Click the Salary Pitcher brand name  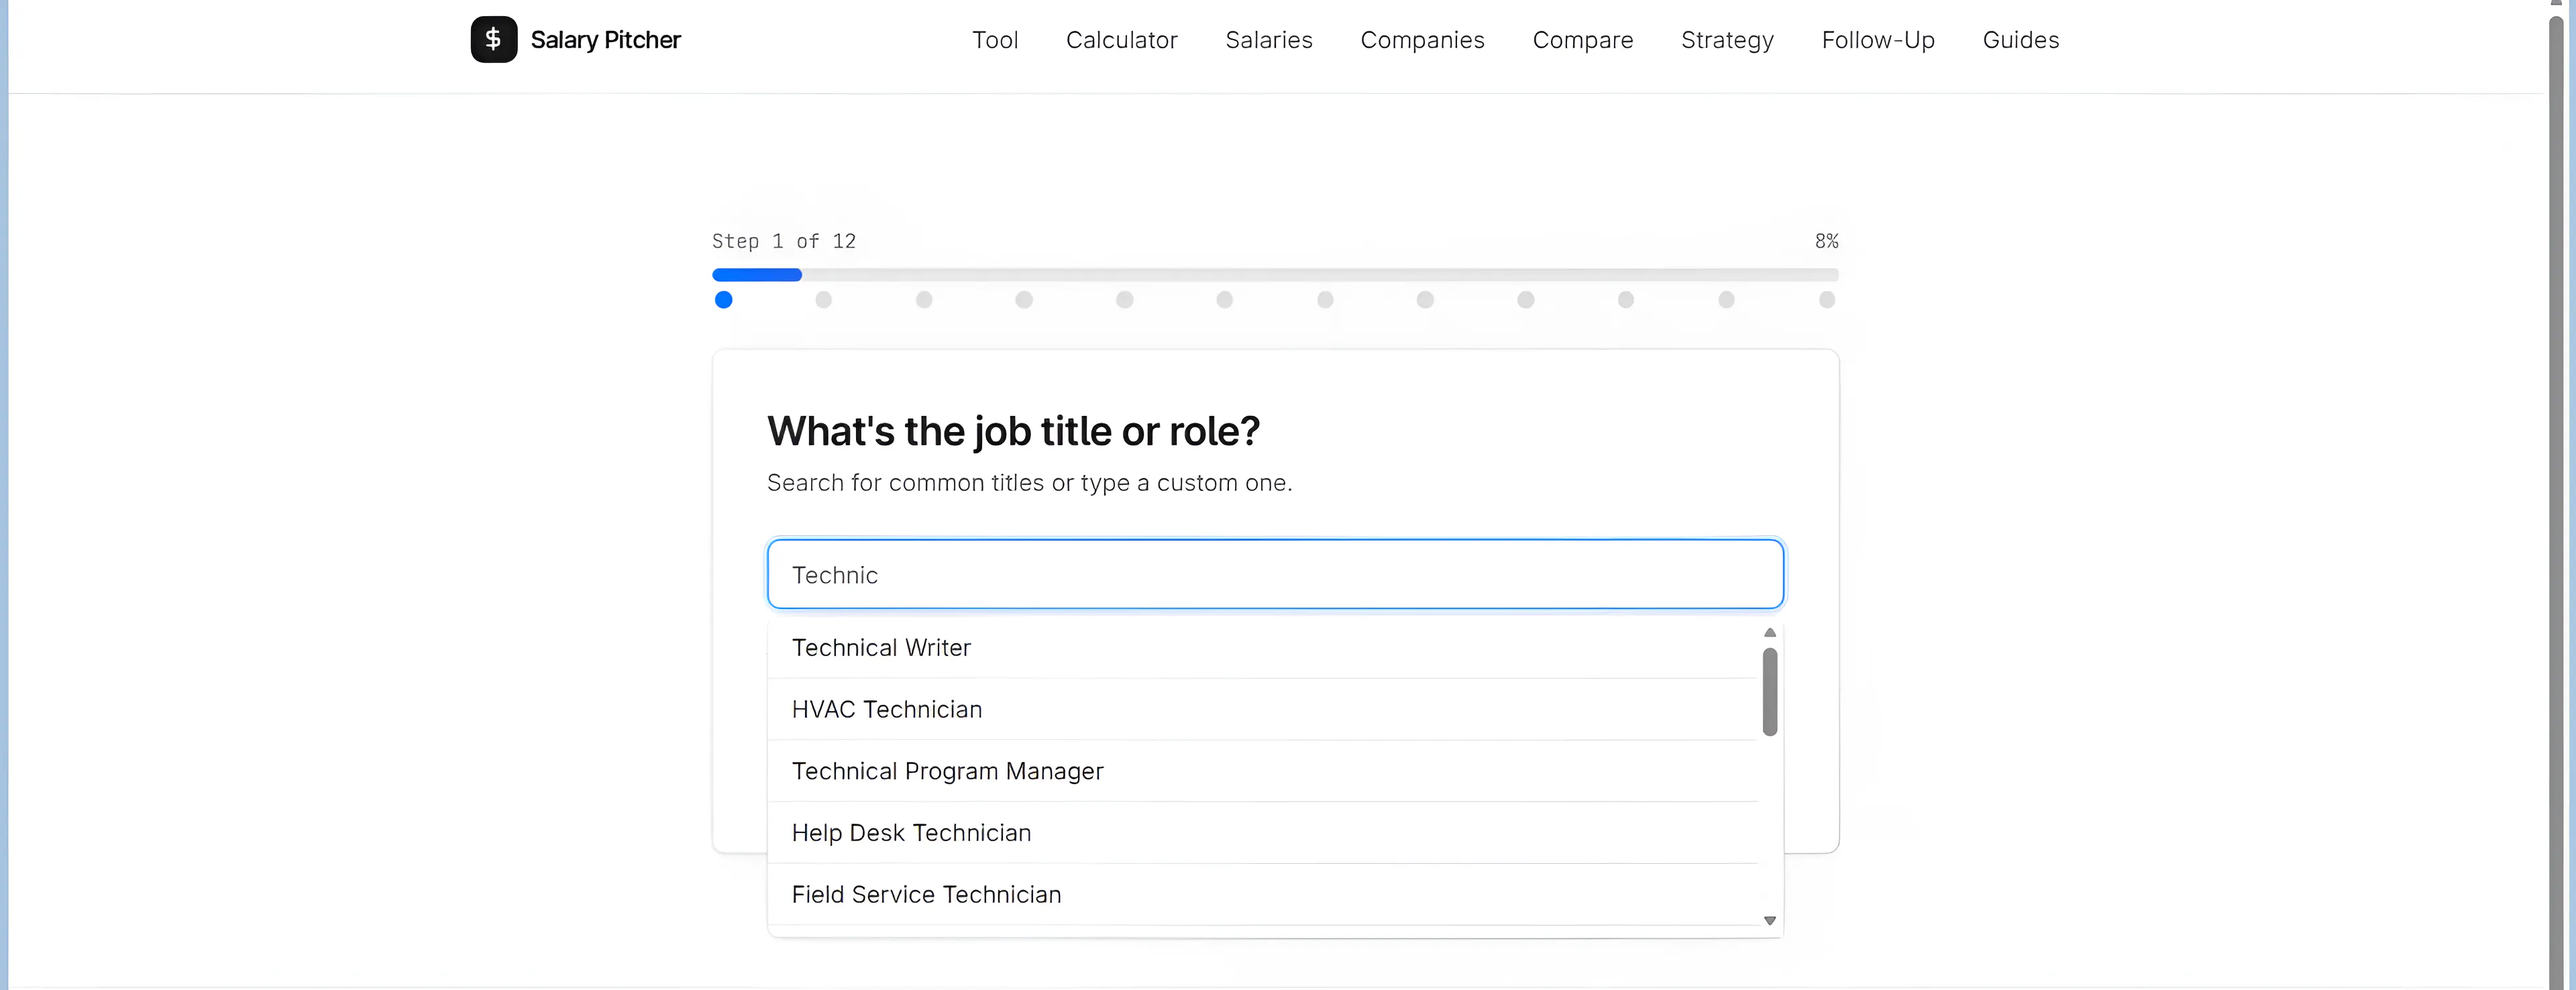pos(605,40)
